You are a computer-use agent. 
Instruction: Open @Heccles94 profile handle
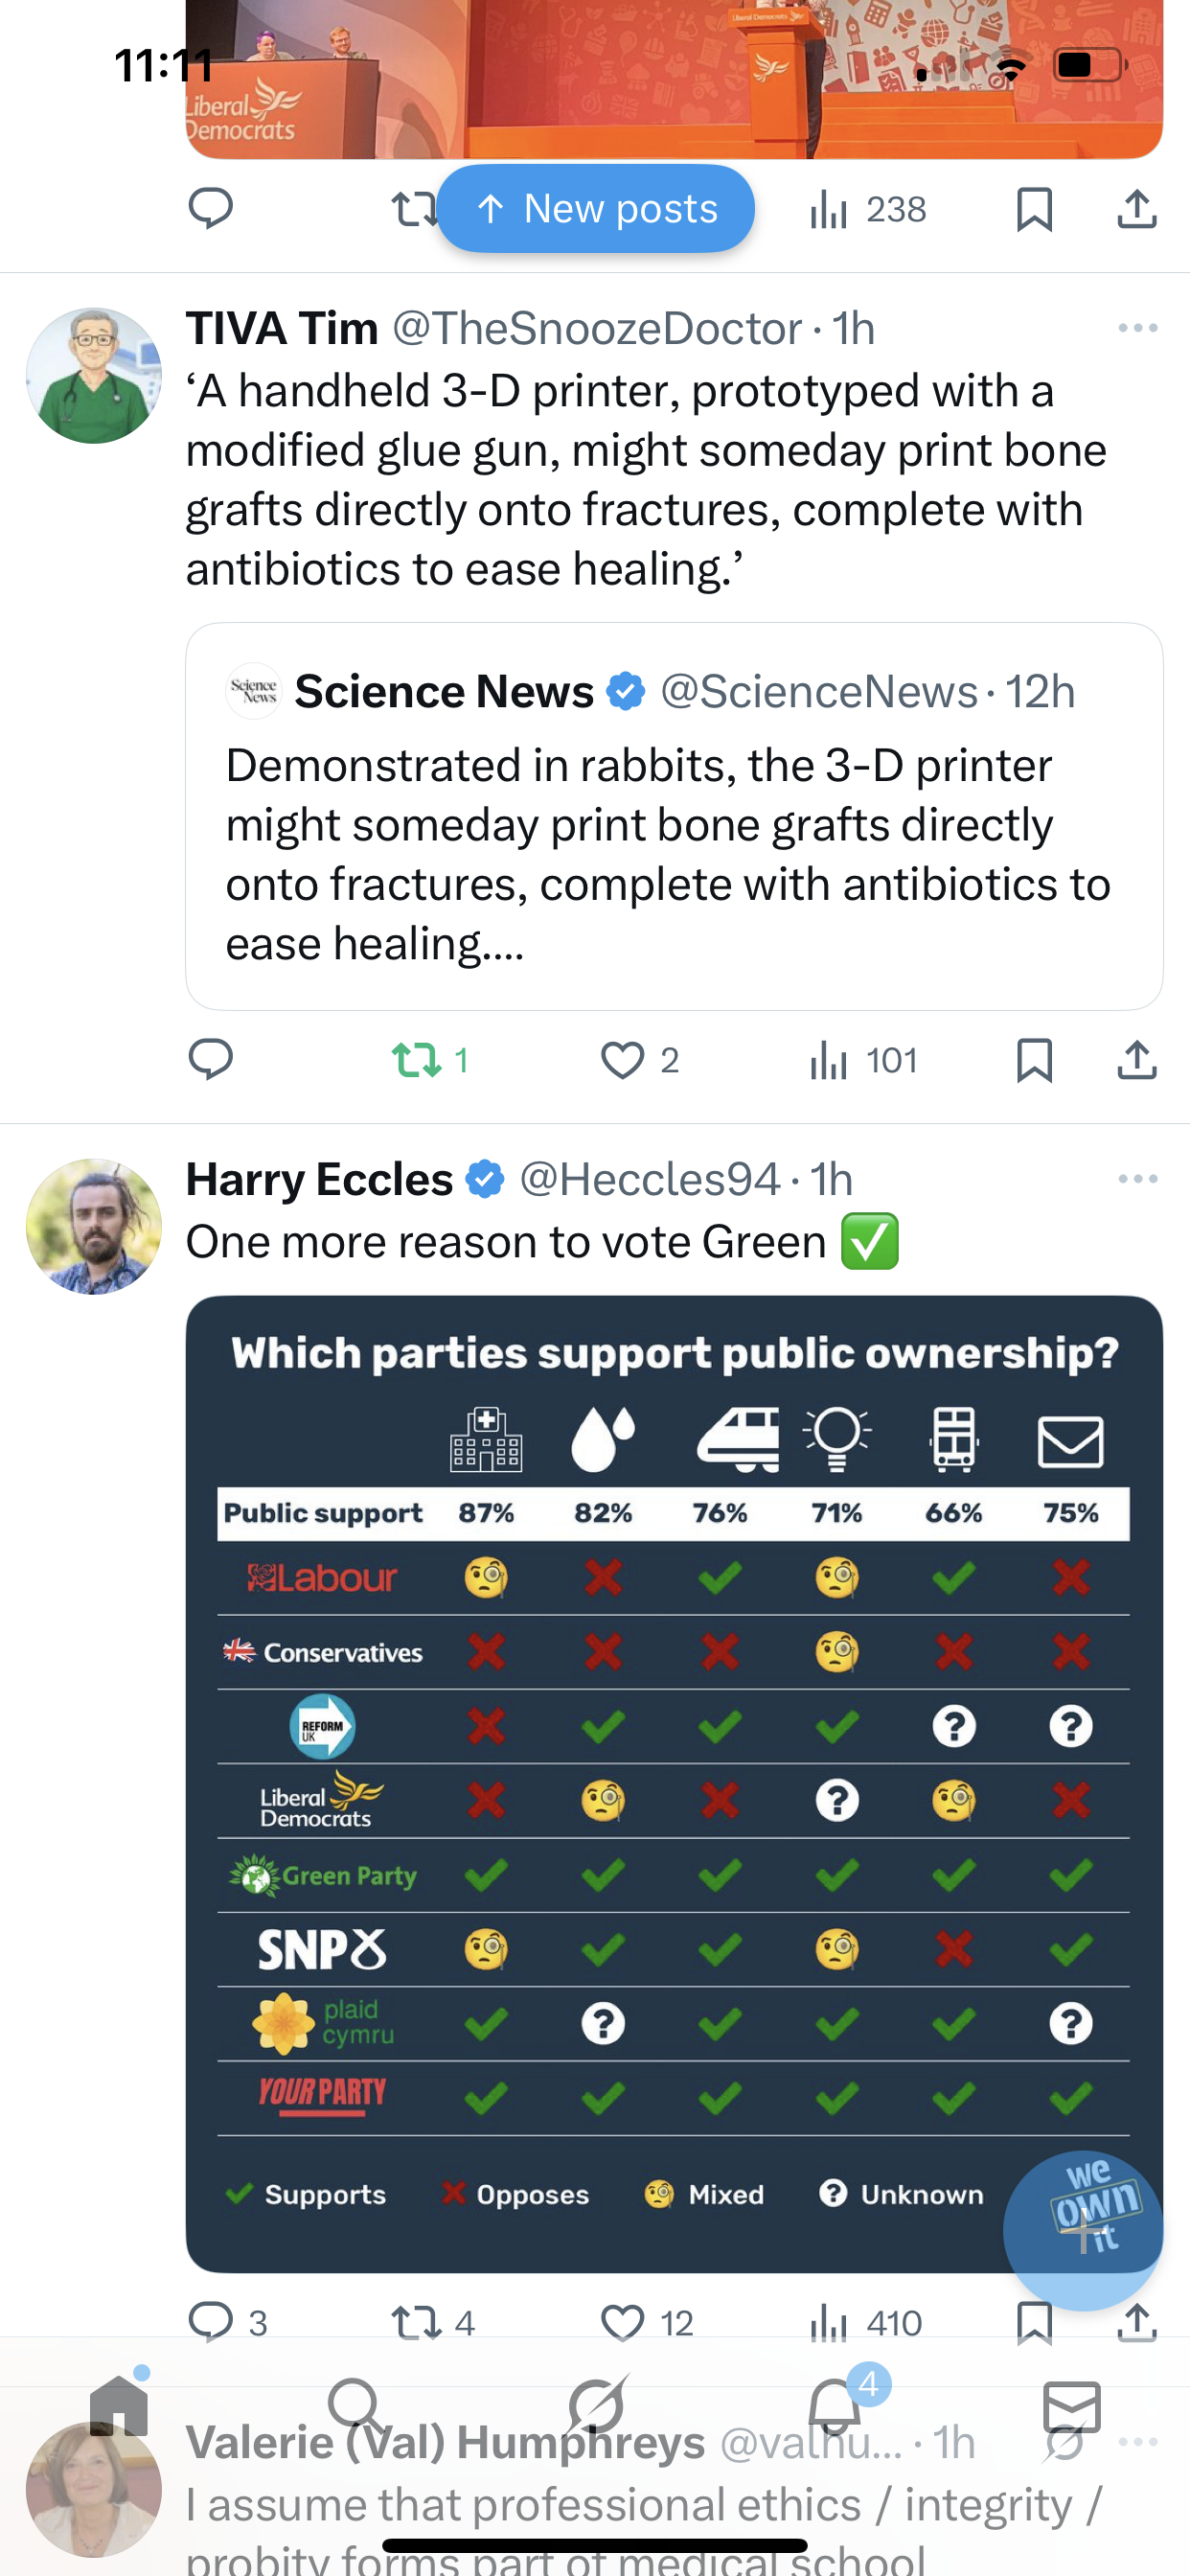click(649, 1179)
